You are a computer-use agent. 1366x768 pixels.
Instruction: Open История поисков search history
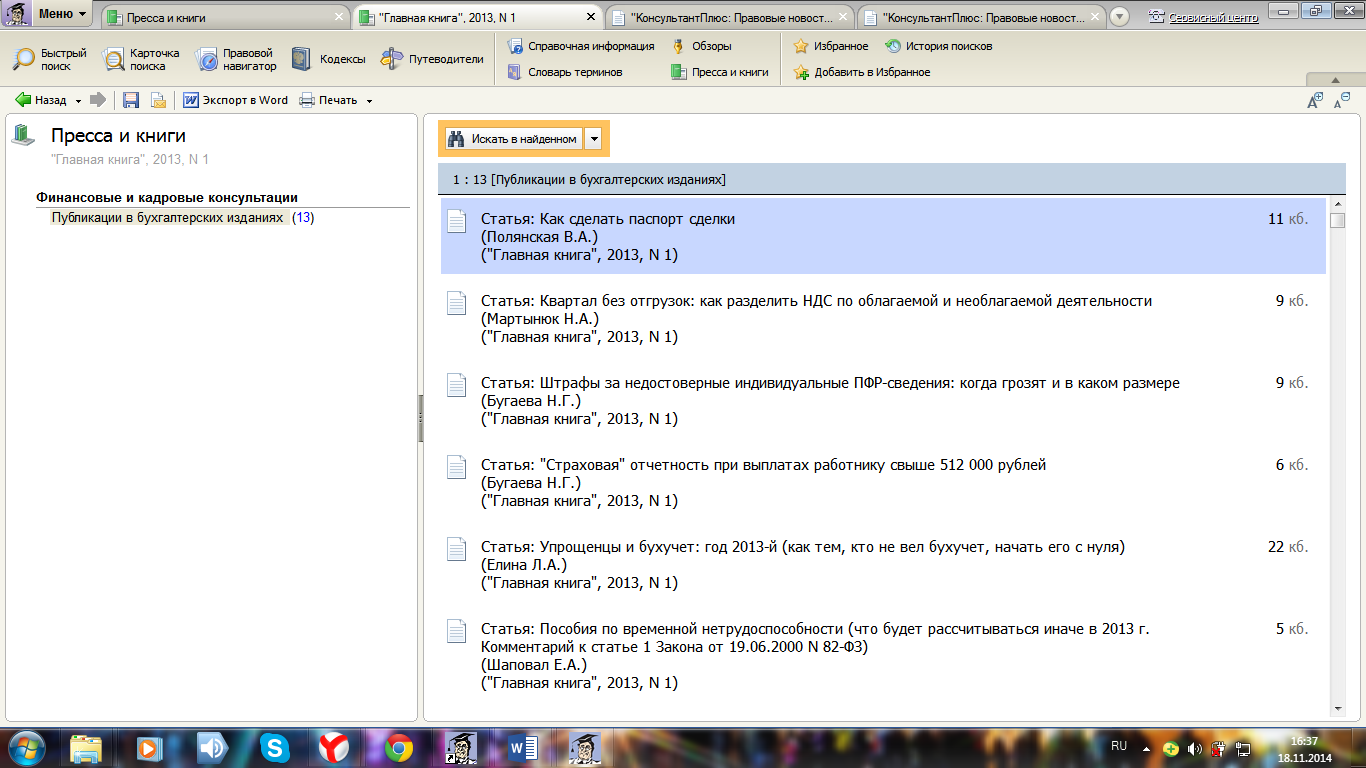(x=938, y=46)
